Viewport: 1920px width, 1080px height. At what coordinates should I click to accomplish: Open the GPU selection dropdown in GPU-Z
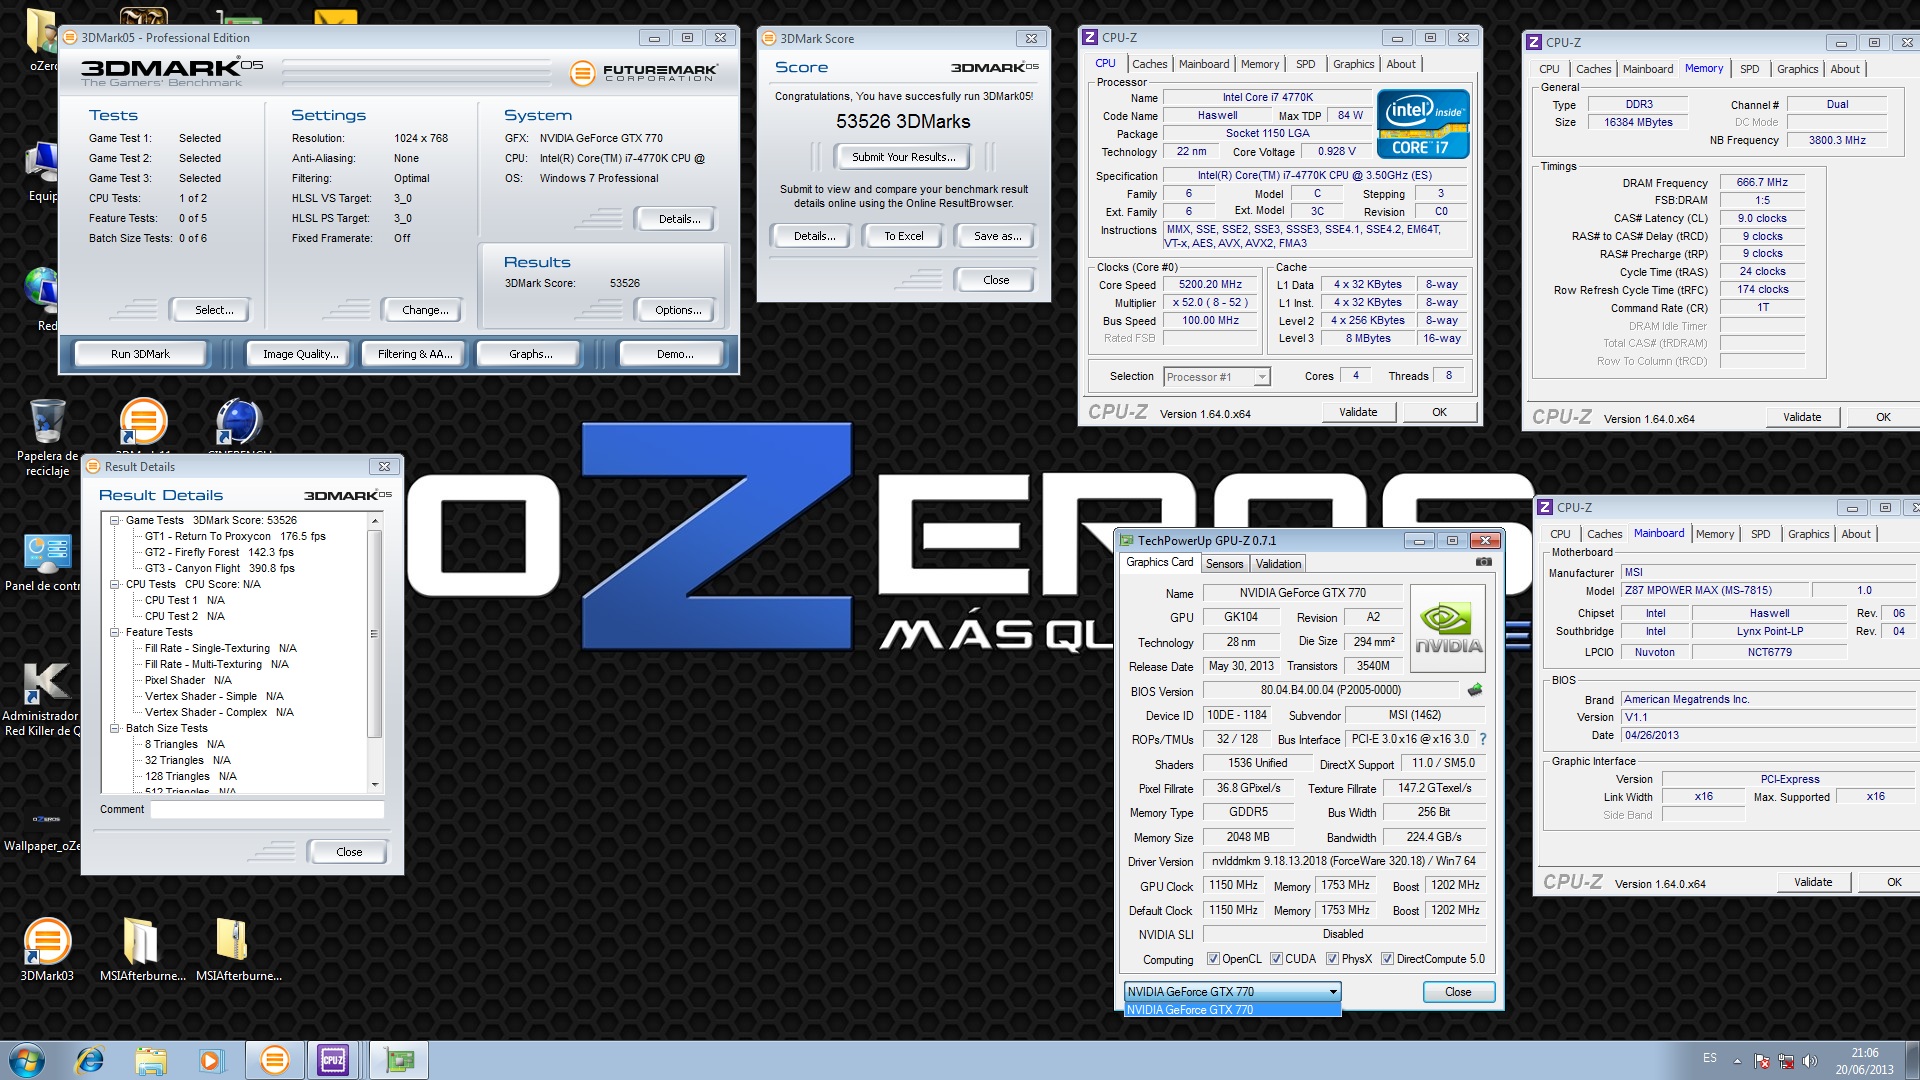point(1232,992)
